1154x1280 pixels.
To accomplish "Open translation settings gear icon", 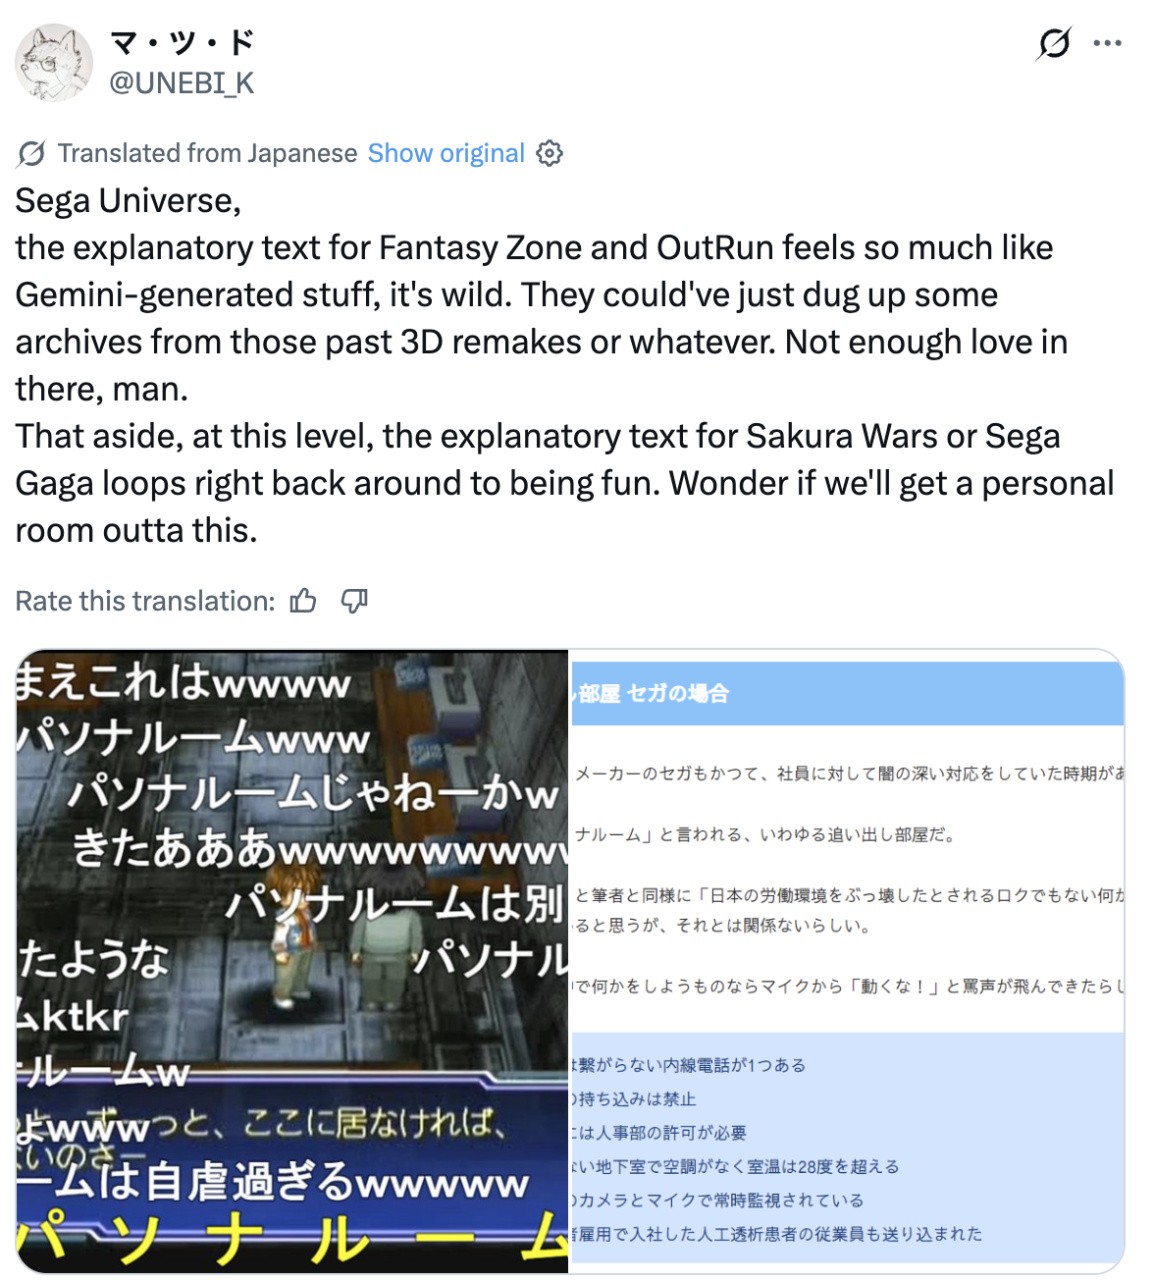I will [x=549, y=153].
